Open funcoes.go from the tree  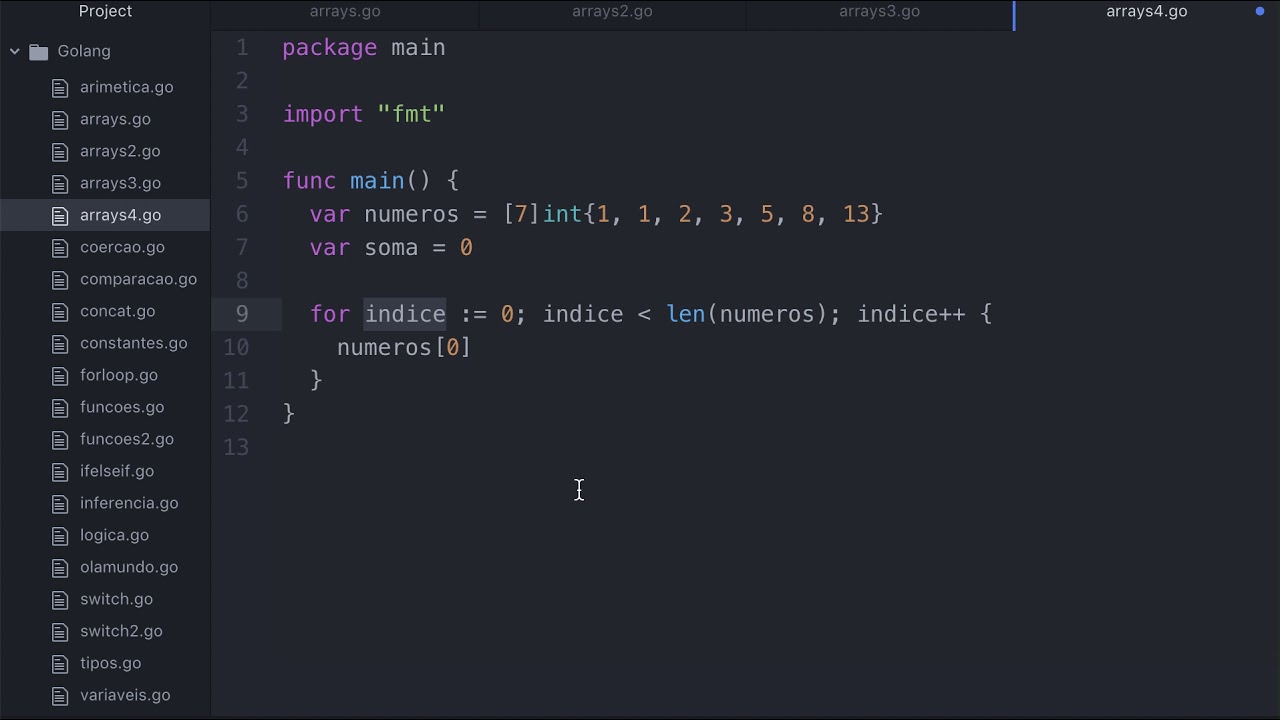click(122, 407)
